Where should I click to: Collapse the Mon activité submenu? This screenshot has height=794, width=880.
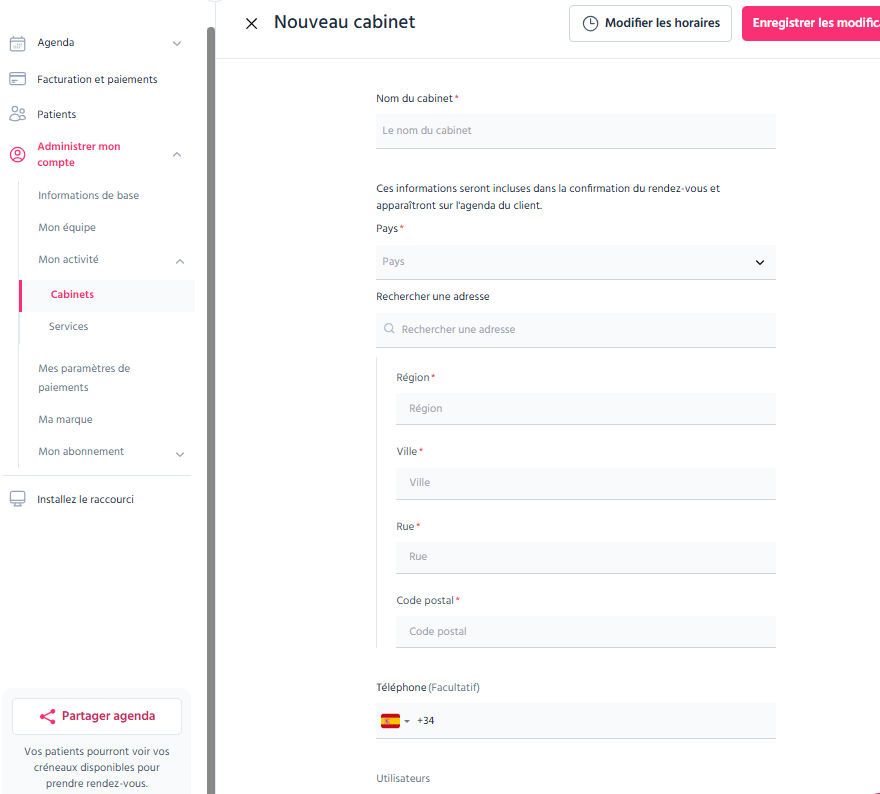pyautogui.click(x=180, y=261)
